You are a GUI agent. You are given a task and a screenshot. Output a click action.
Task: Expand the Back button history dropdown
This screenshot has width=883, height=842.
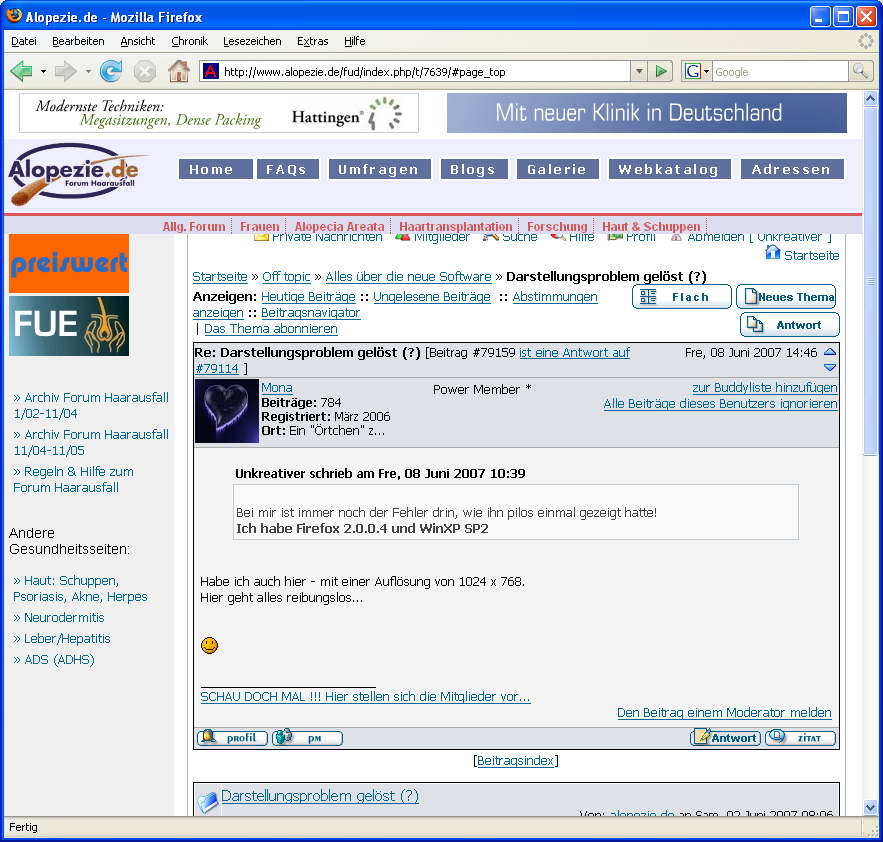pyautogui.click(x=42, y=71)
